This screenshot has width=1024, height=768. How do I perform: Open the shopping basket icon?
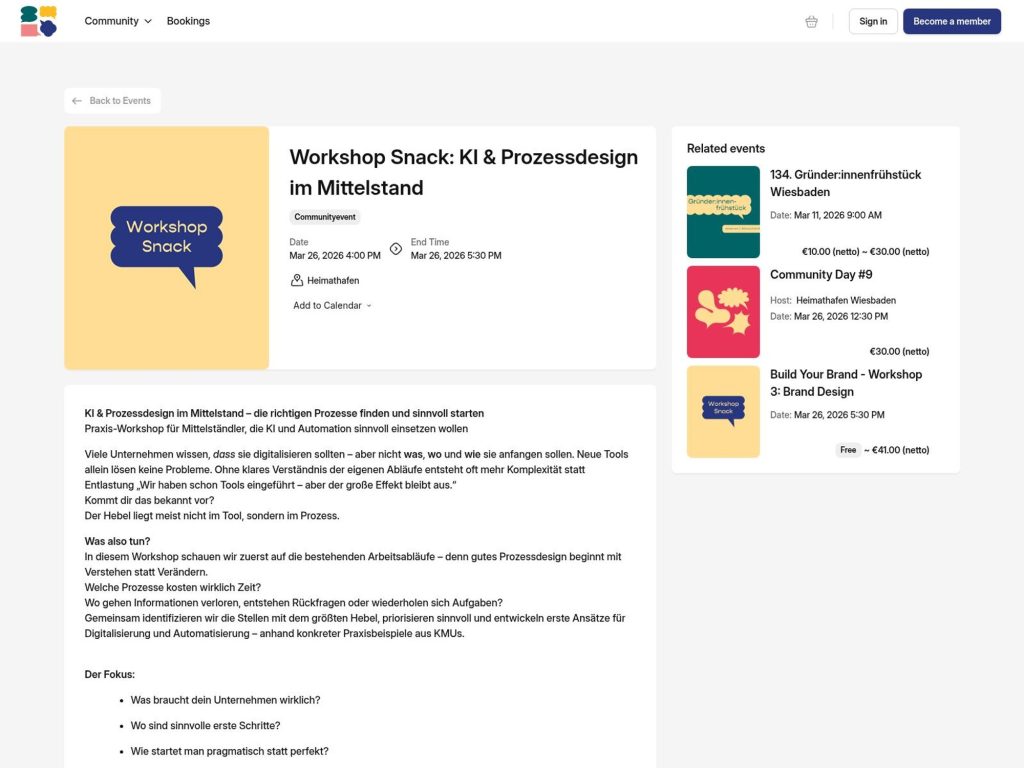[810, 21]
